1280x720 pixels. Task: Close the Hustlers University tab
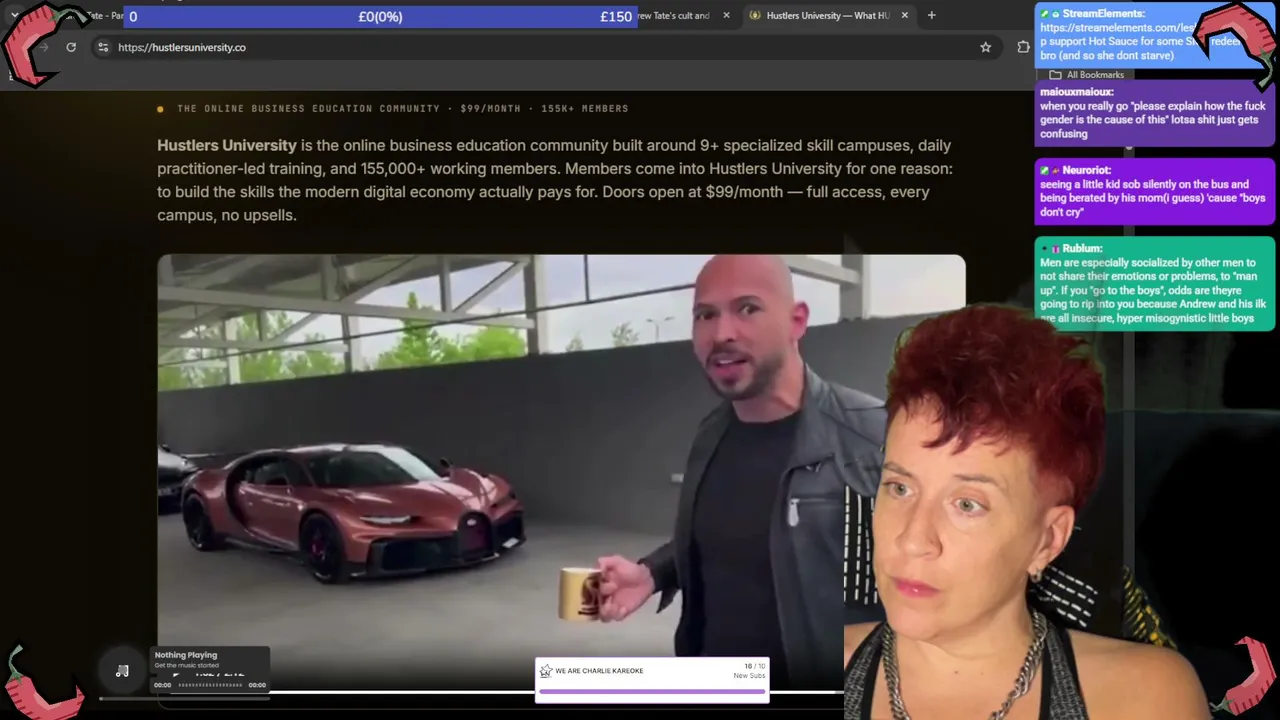pyautogui.click(x=904, y=15)
